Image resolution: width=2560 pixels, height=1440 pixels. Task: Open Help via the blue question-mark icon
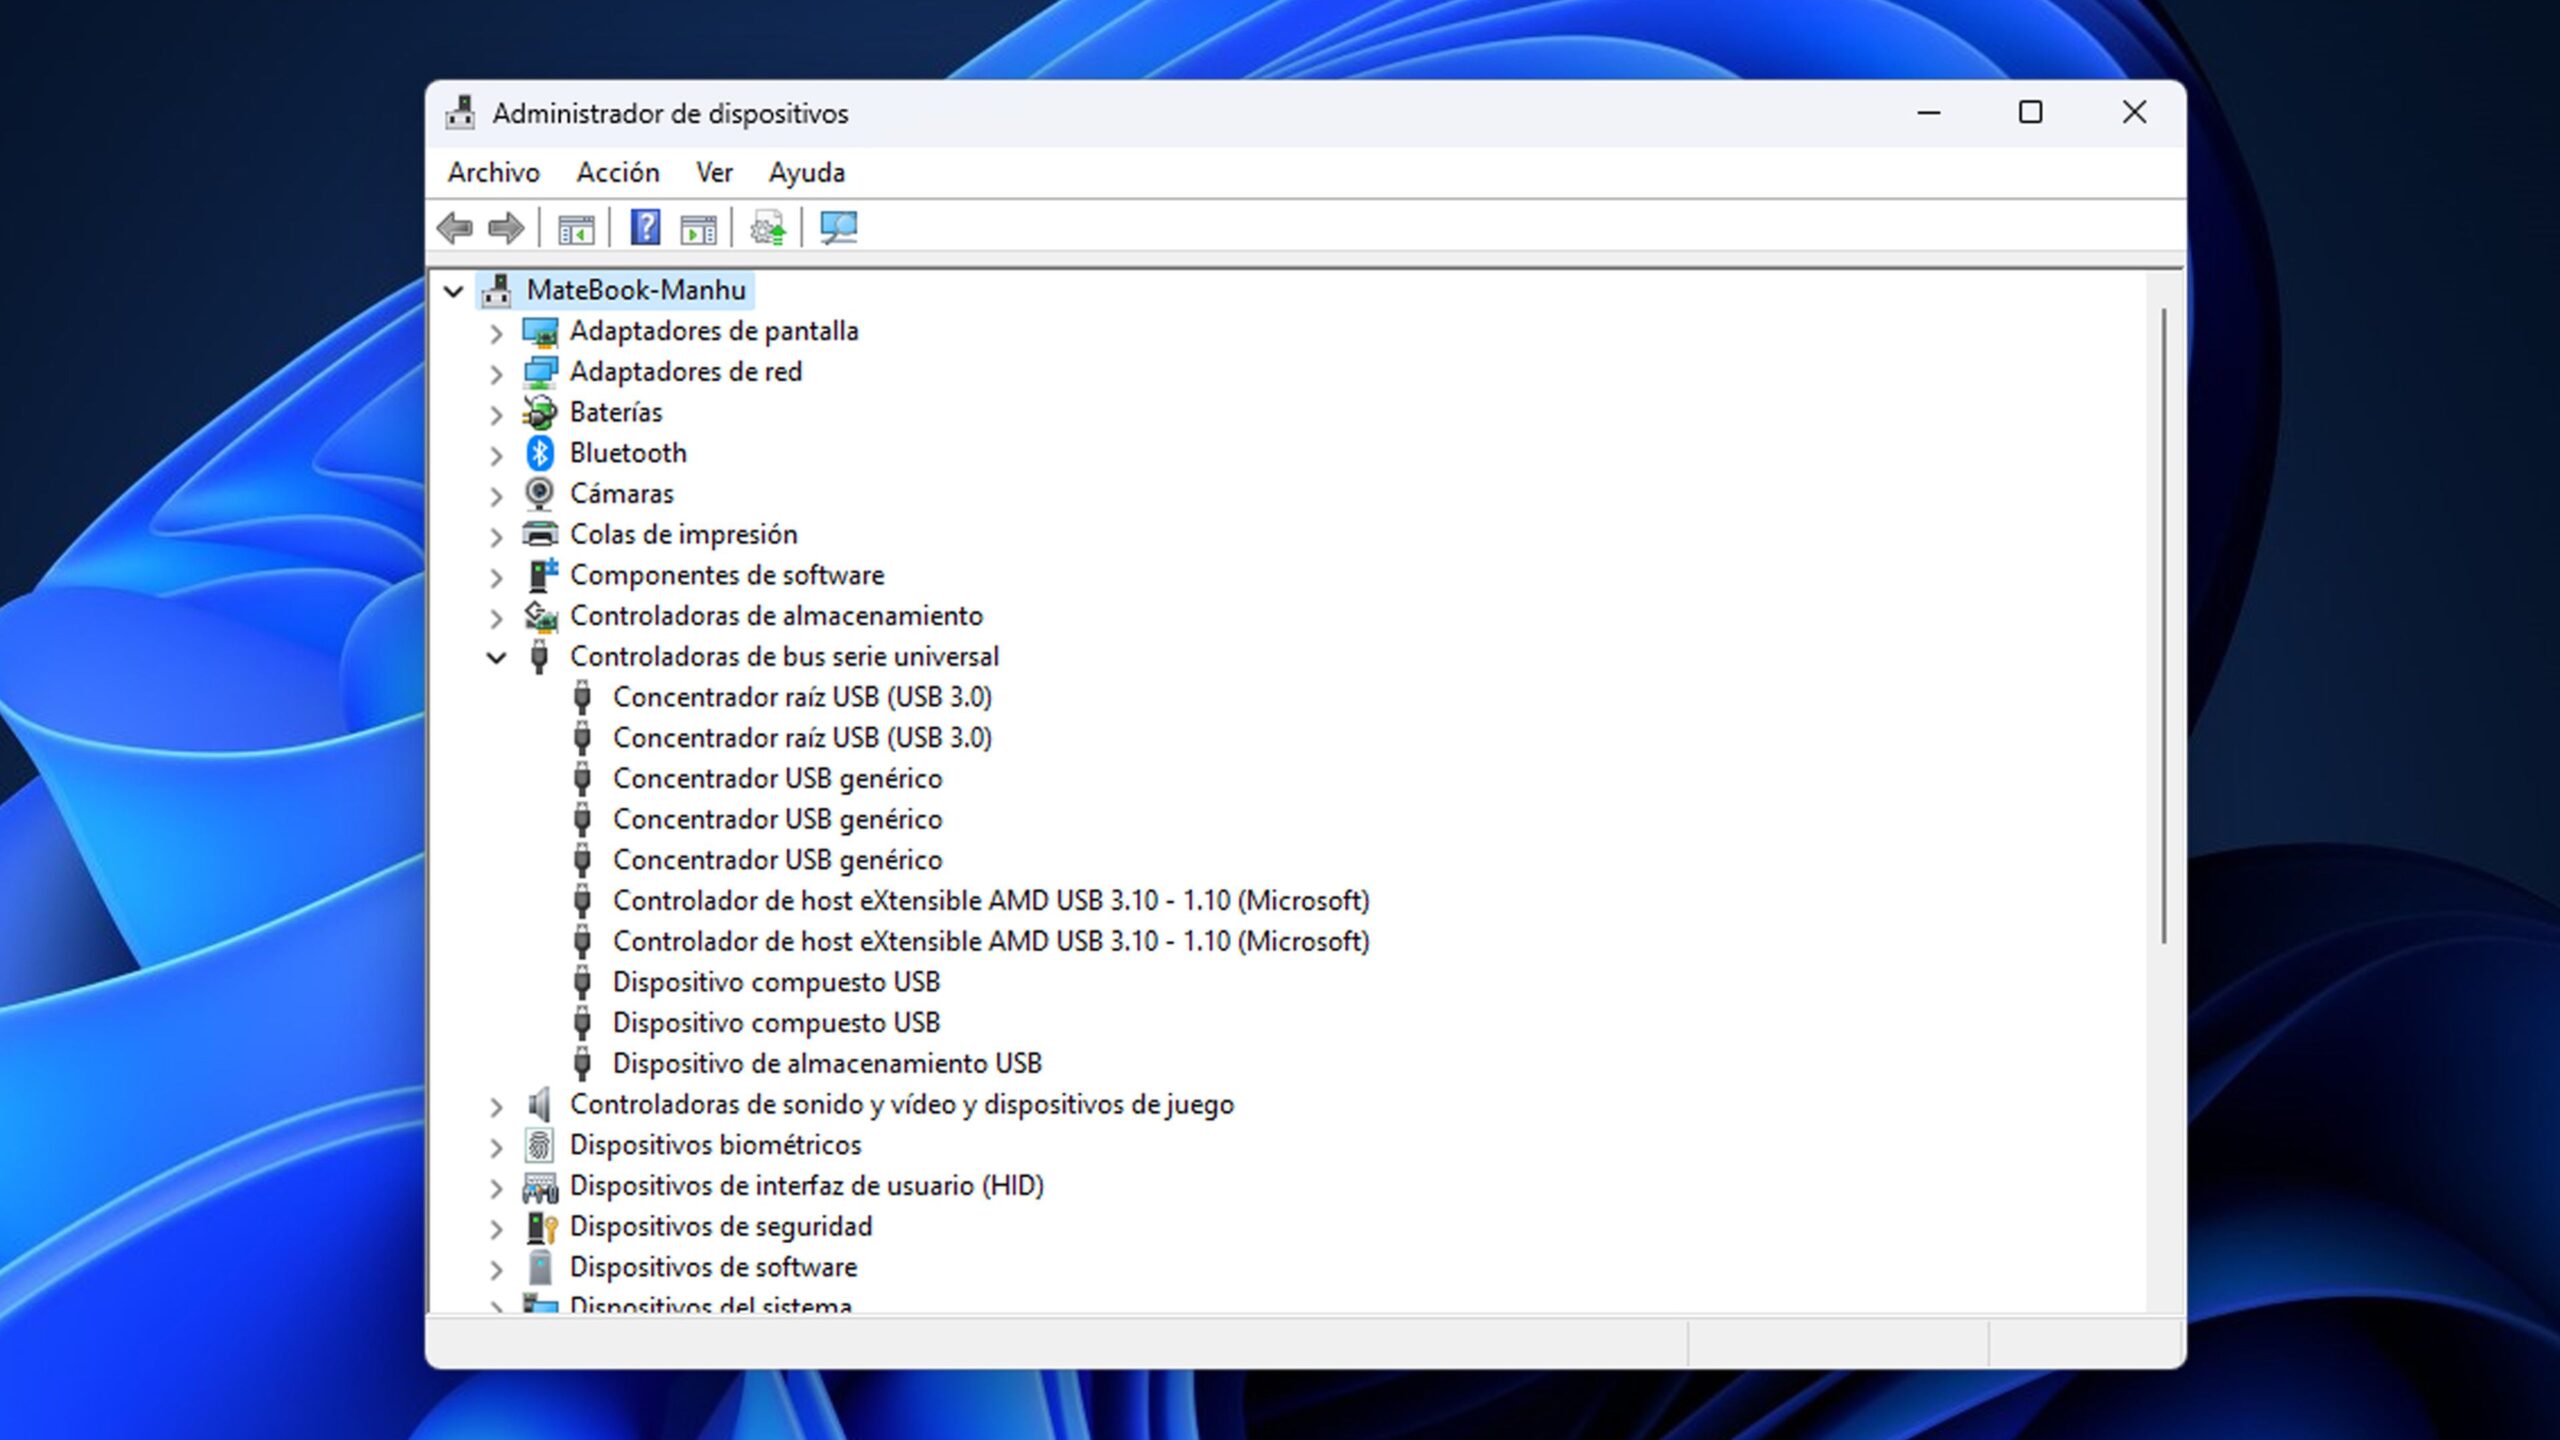pos(646,228)
